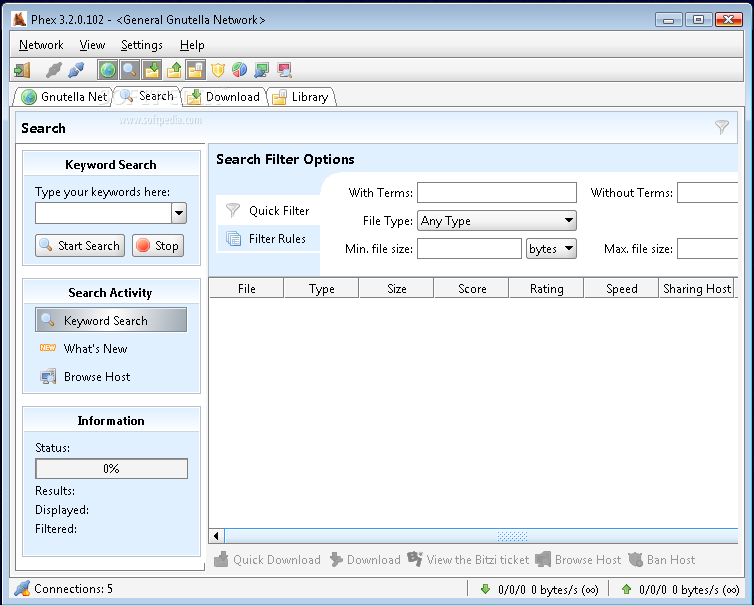Click the Download button below results
This screenshot has width=754, height=605.
coord(365,560)
